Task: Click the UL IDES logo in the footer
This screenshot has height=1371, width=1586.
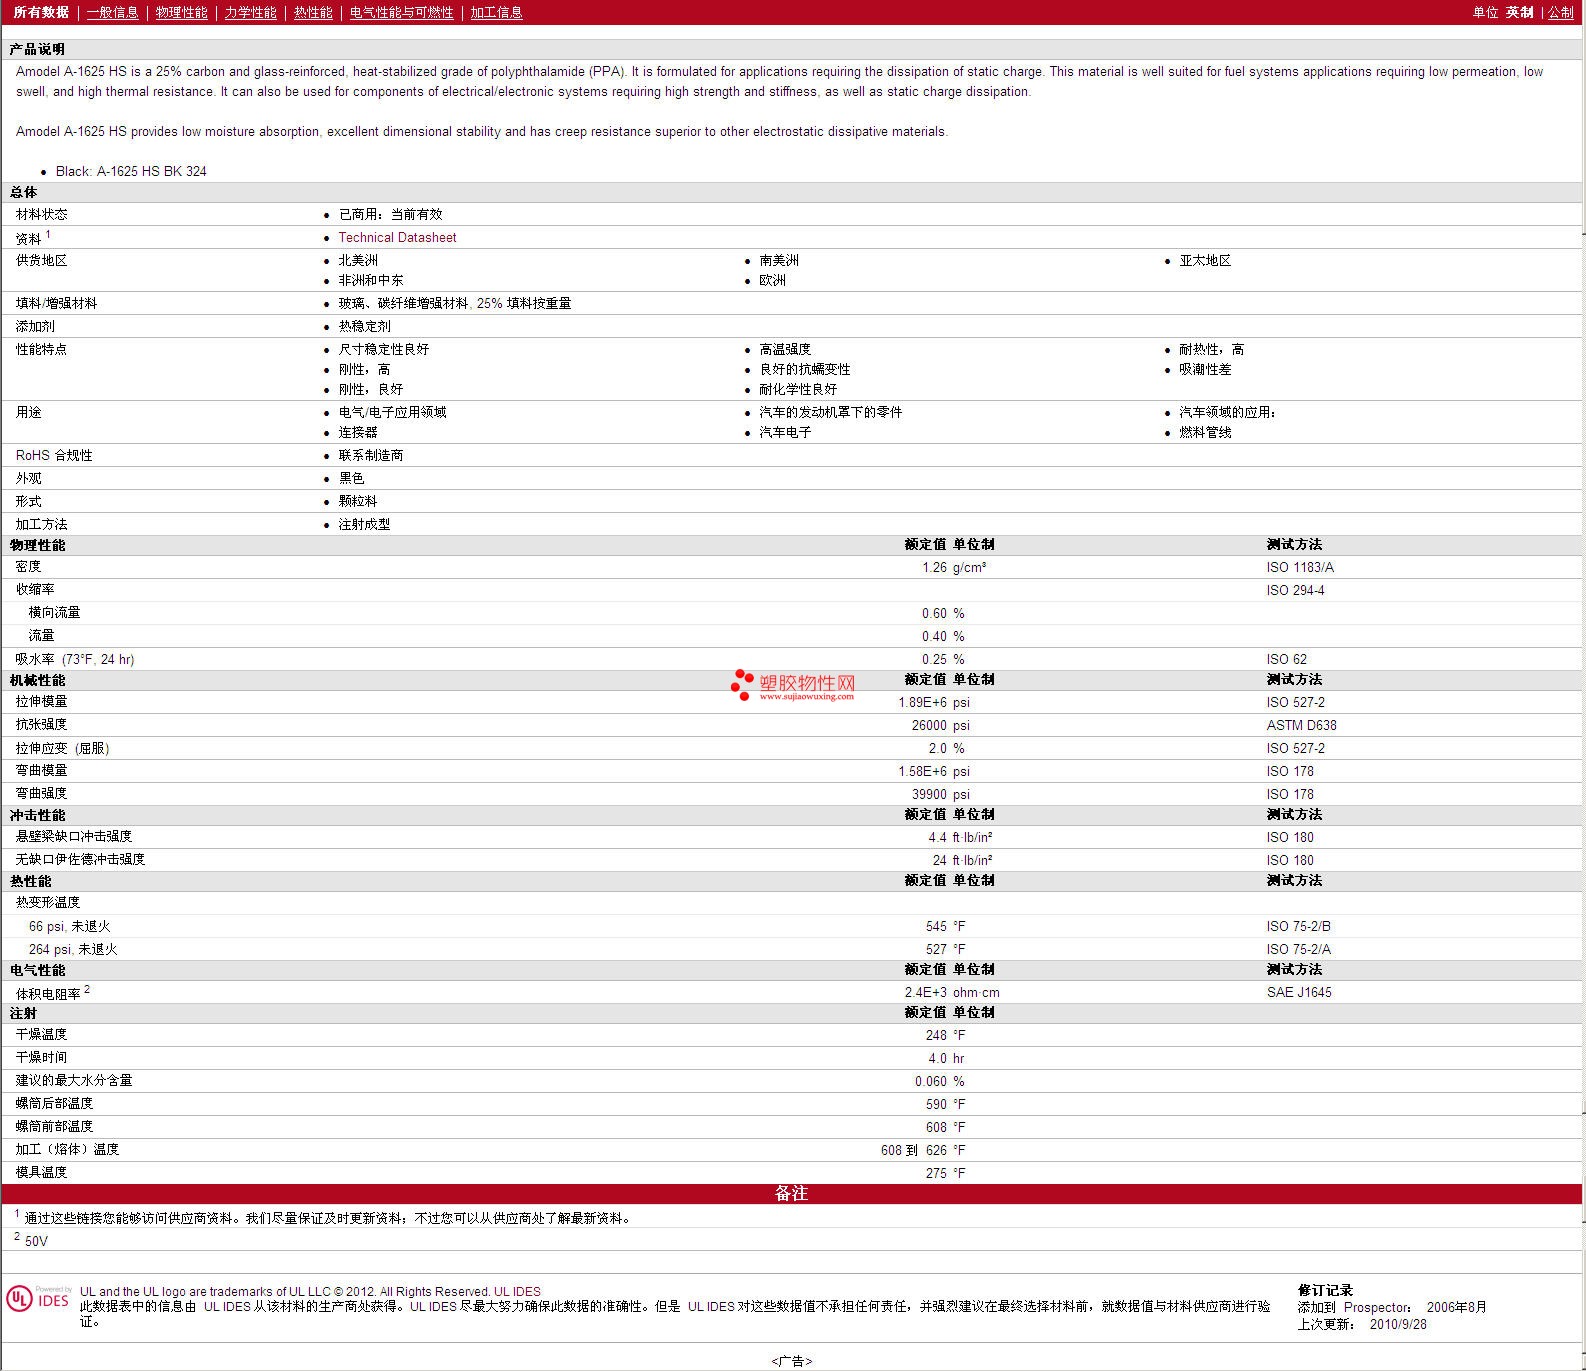Action: [x=38, y=1299]
